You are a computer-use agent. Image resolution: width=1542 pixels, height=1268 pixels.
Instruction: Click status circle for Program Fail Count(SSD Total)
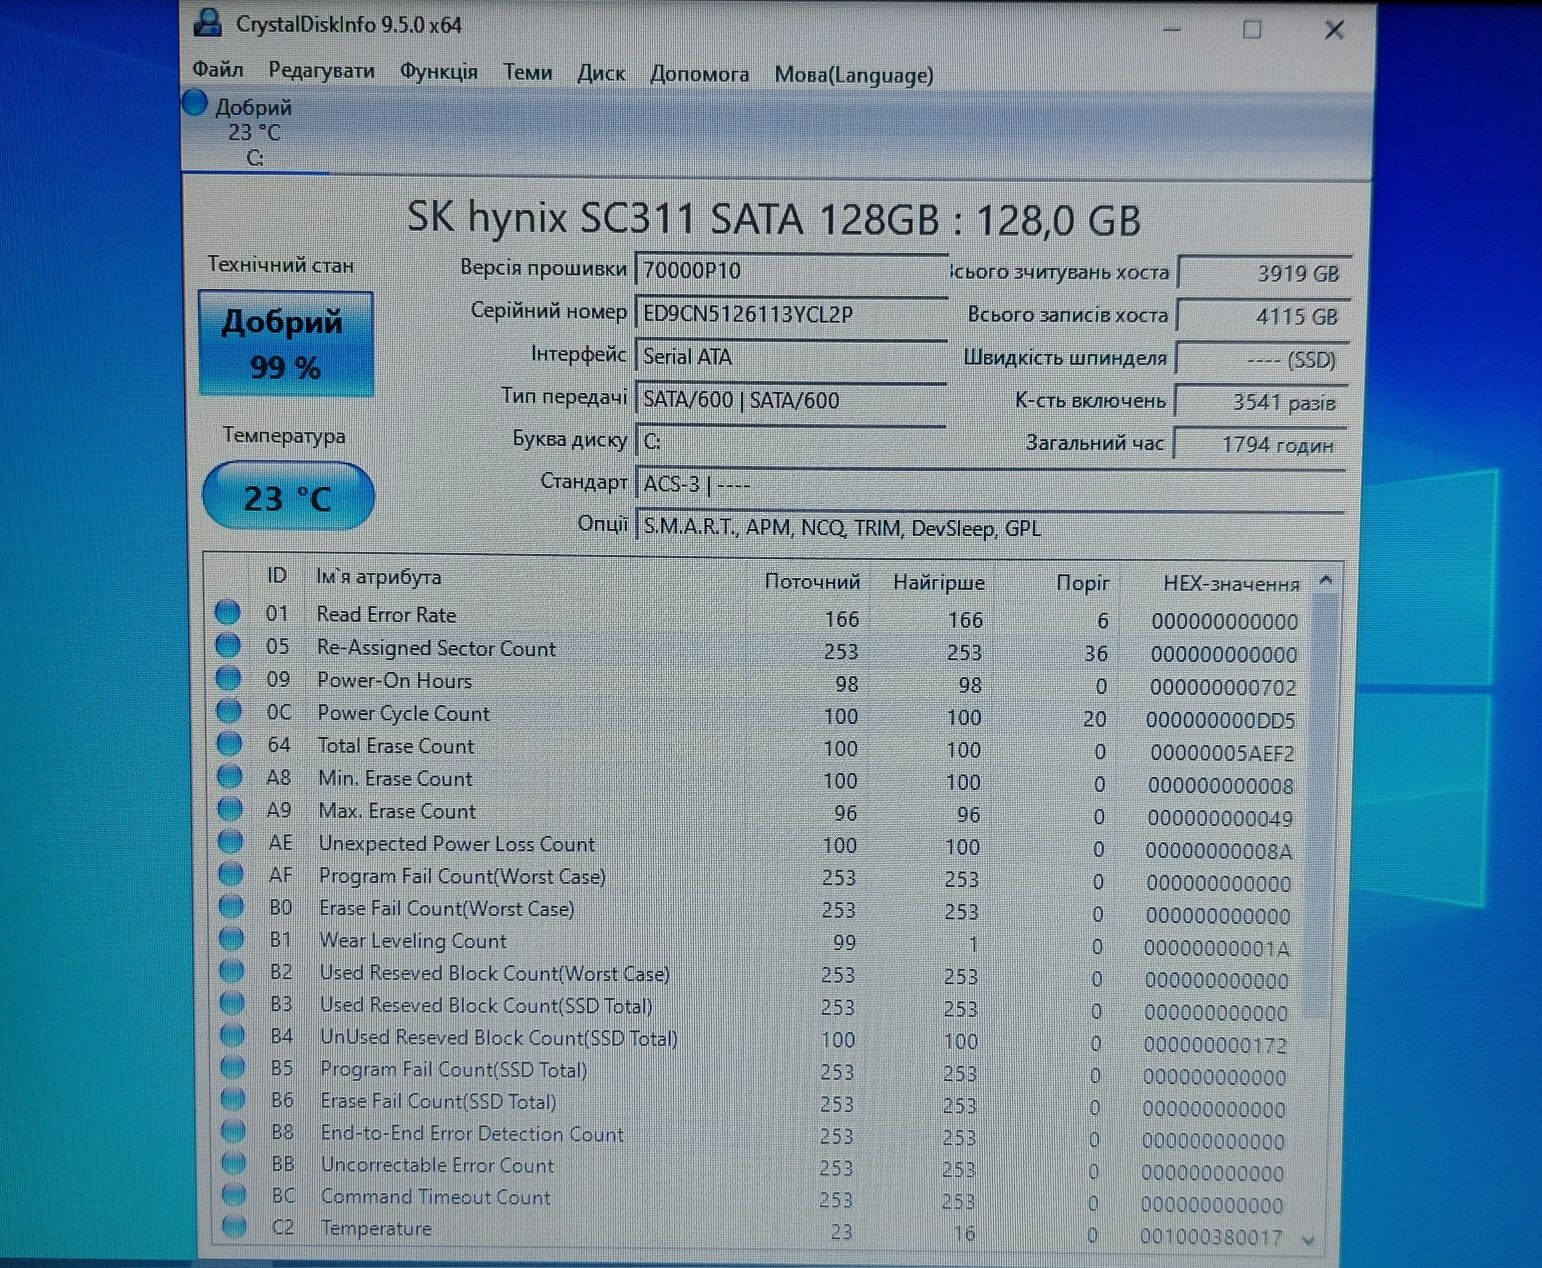[233, 1067]
